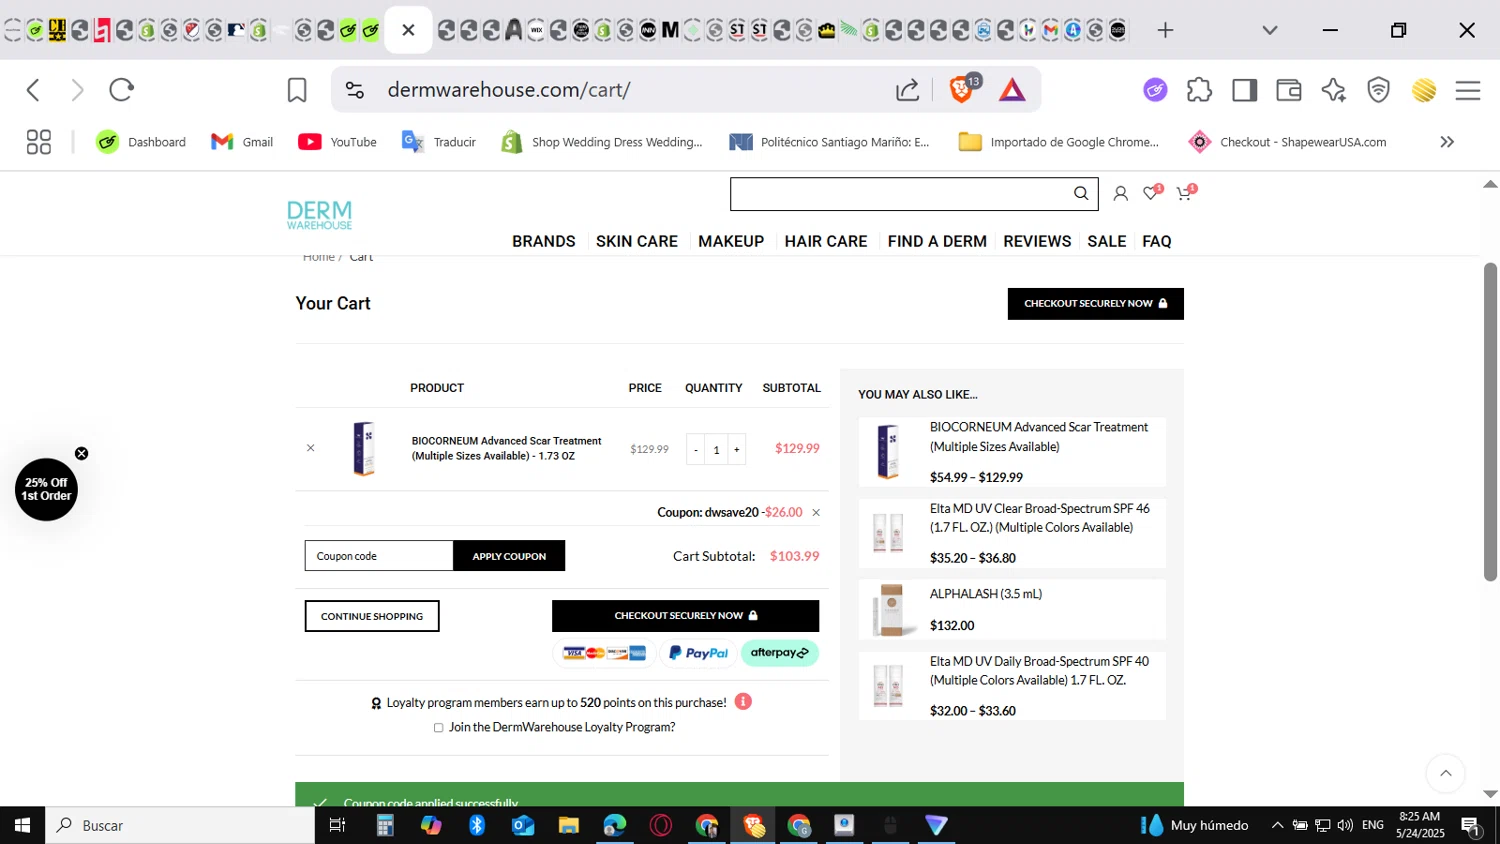The image size is (1500, 844).
Task: Open BIOCORNEUM product link in cart
Action: [506, 448]
